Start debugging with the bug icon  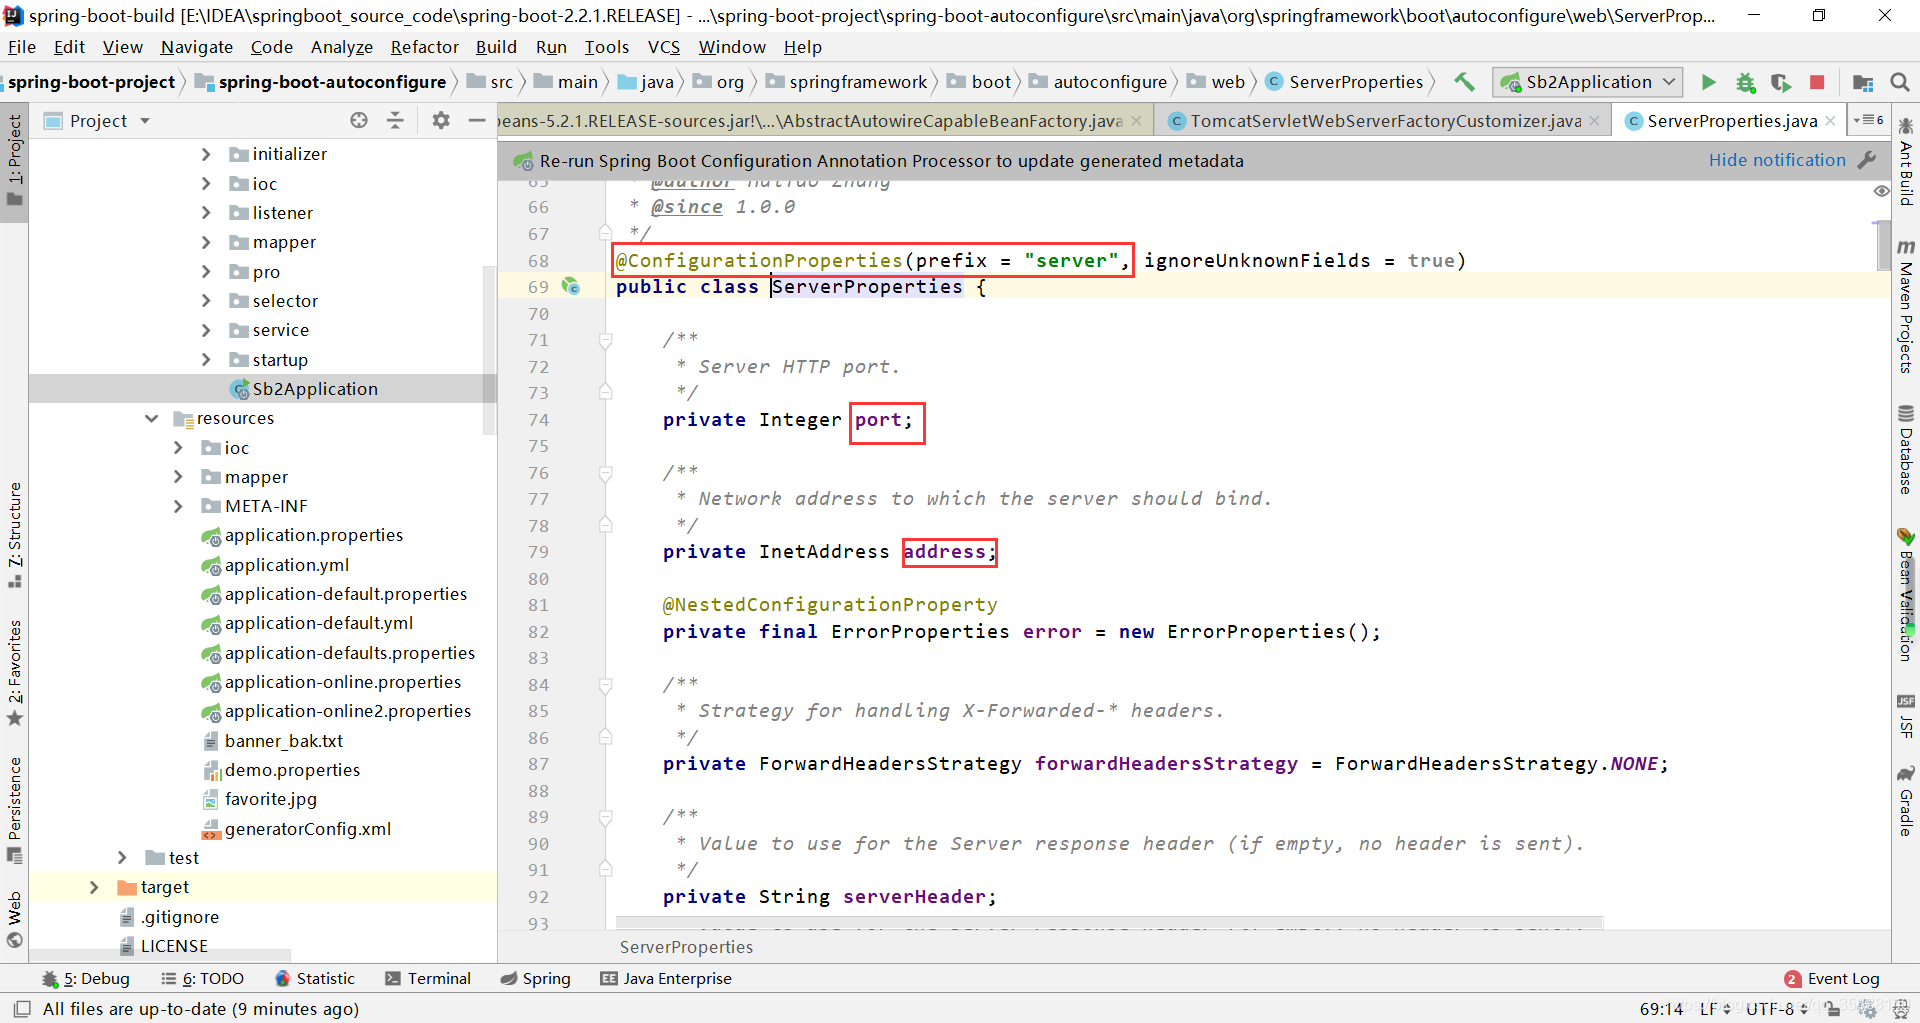1745,82
